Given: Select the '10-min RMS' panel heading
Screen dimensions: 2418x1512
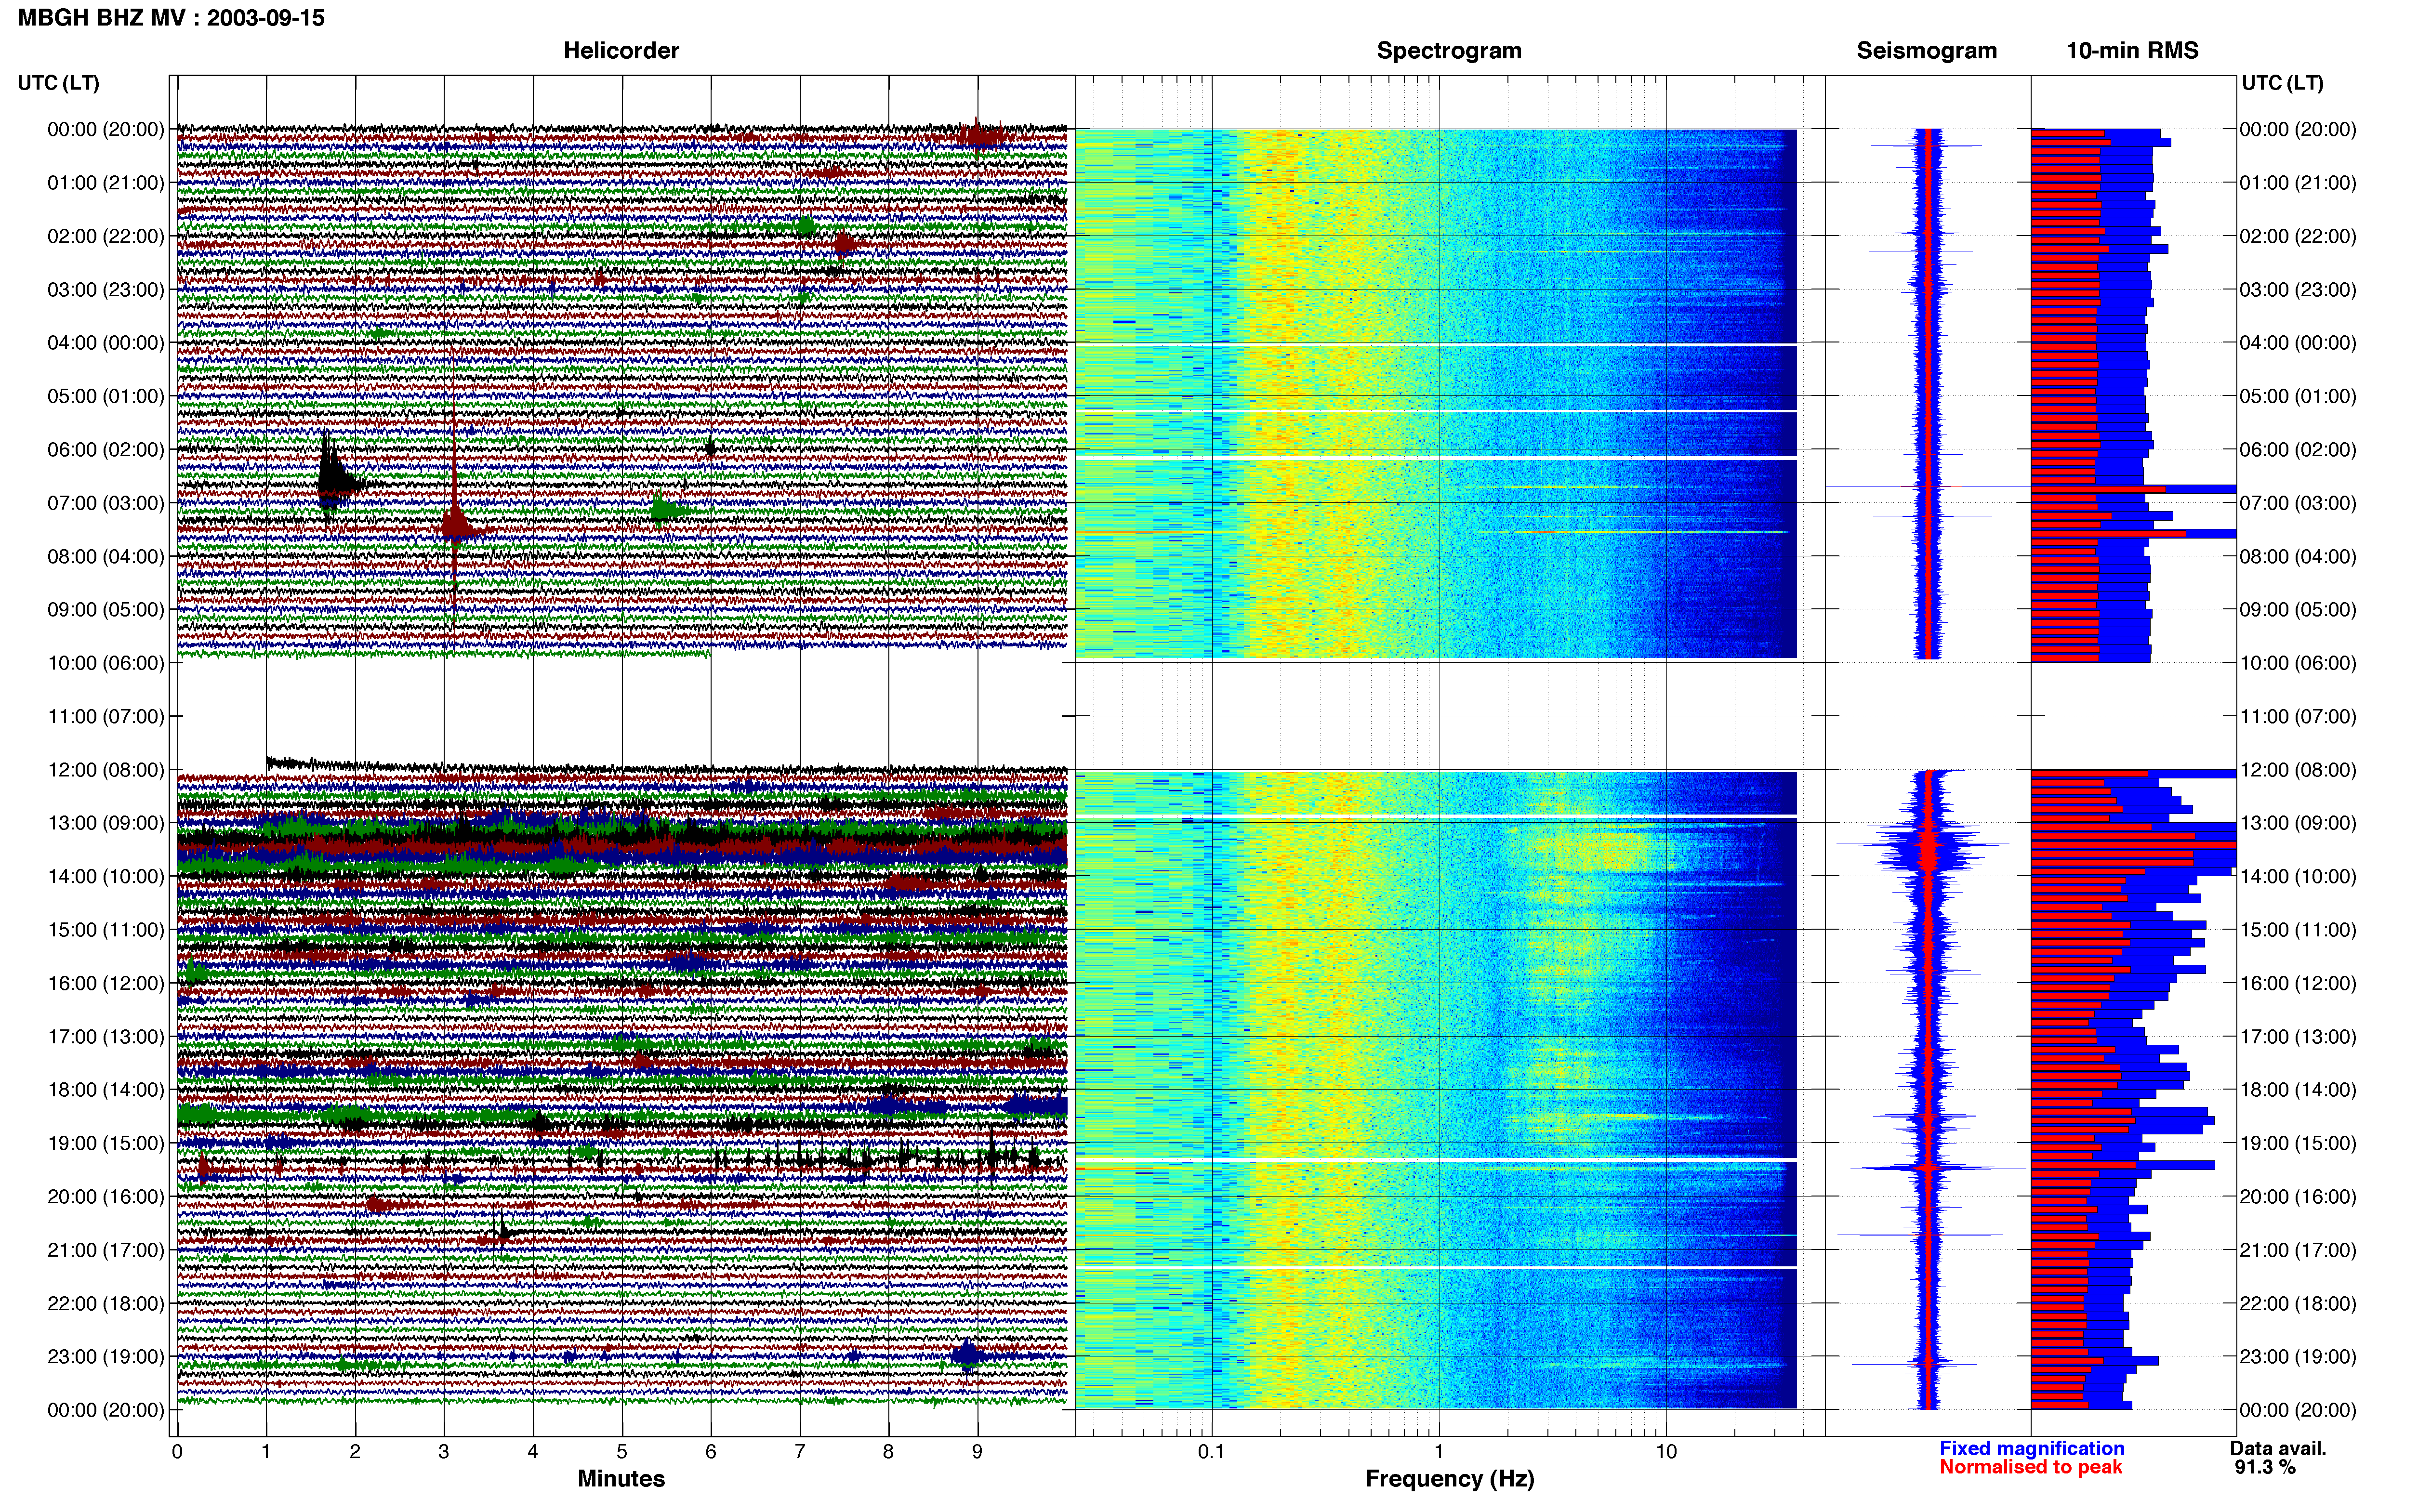Looking at the screenshot, I should point(2132,50).
